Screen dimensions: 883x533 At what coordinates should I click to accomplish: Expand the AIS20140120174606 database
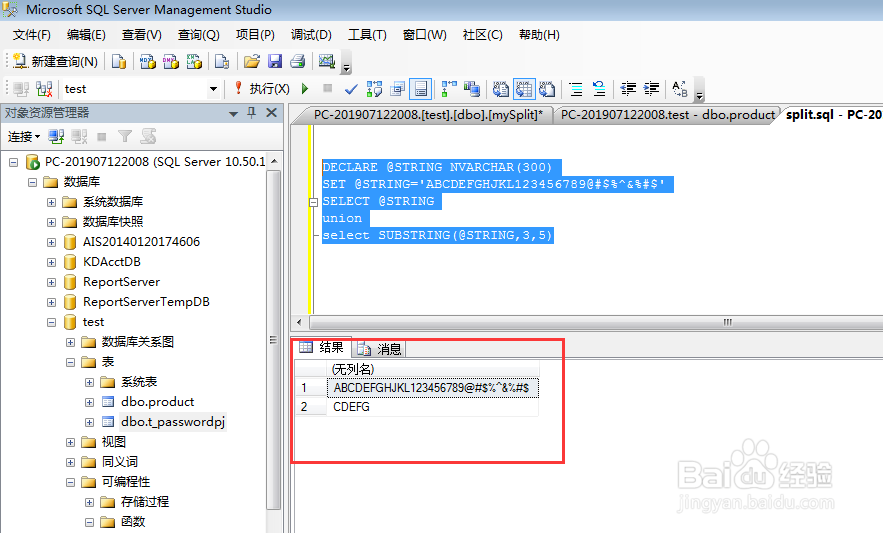tap(51, 242)
